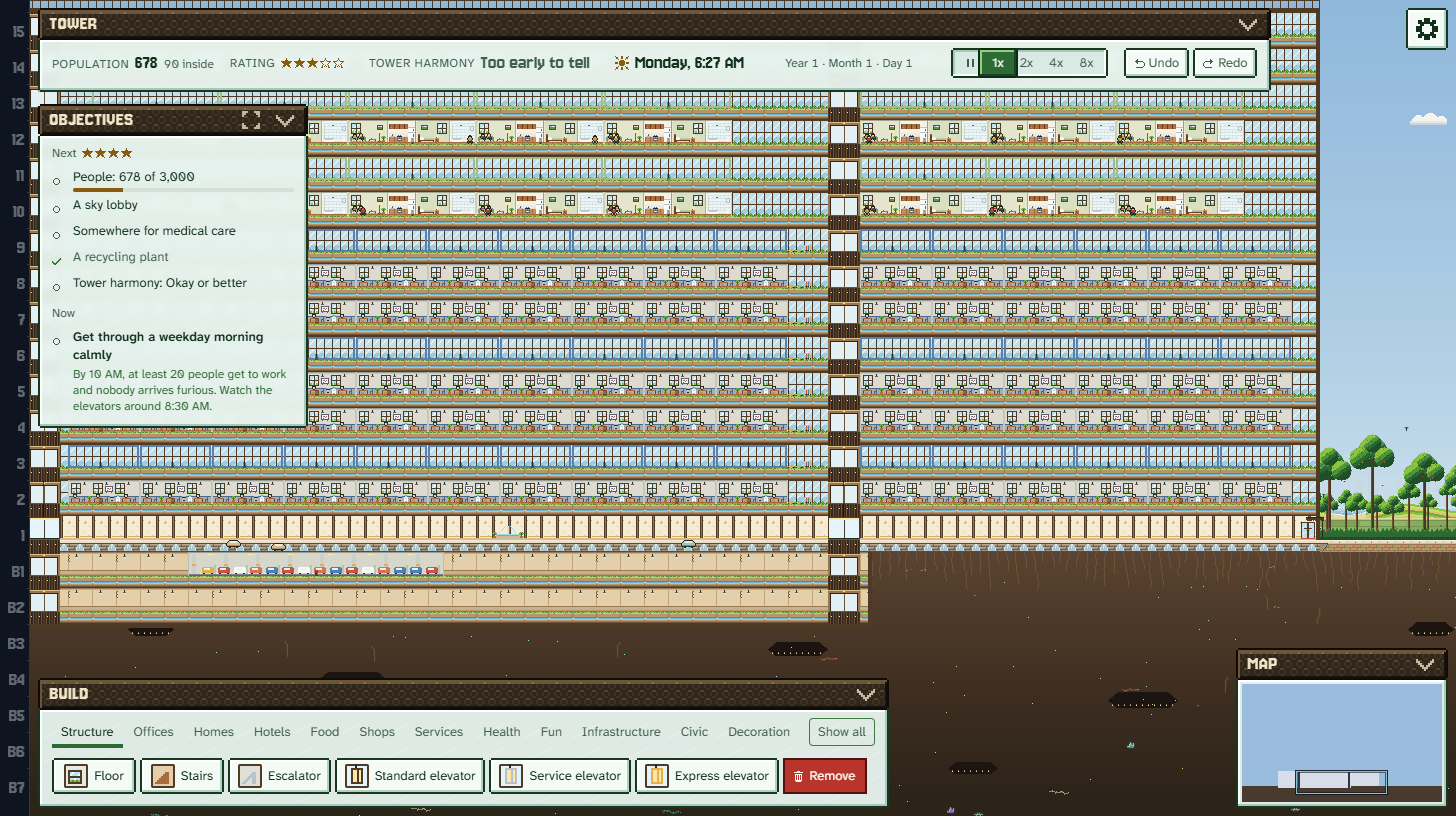Select the Escalator build tool
This screenshot has height=816, width=1456.
click(279, 776)
